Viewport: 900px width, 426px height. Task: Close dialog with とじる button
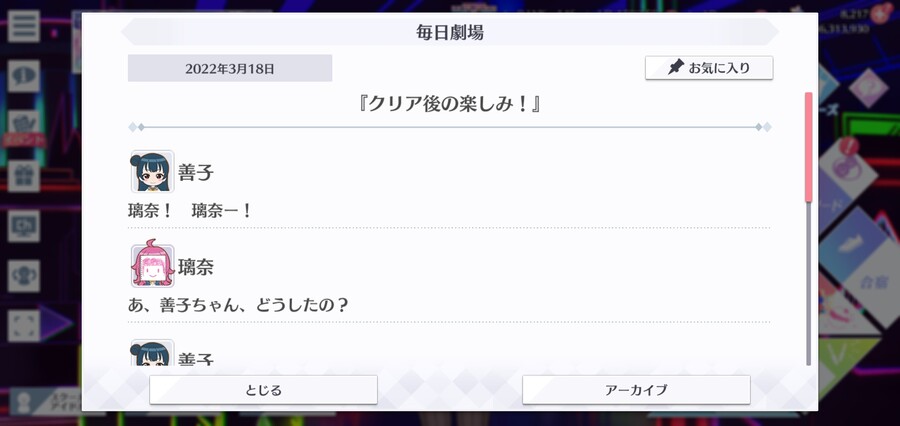(x=263, y=390)
